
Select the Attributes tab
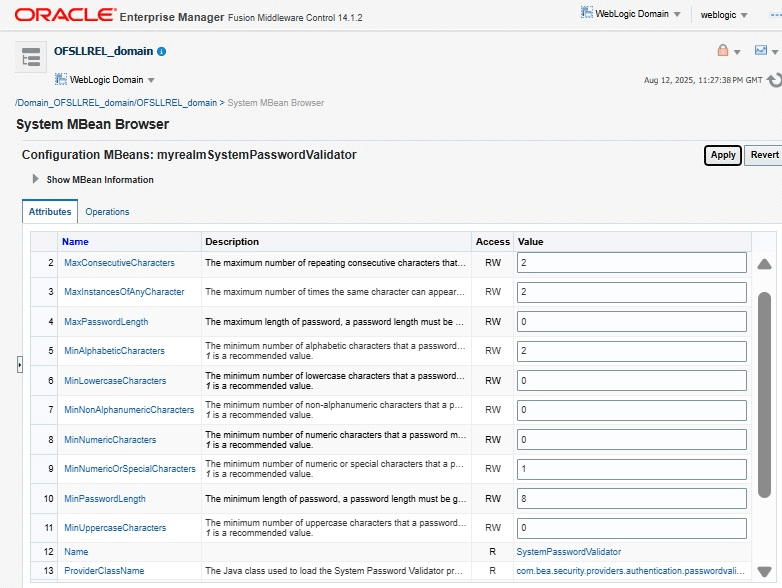pos(50,212)
